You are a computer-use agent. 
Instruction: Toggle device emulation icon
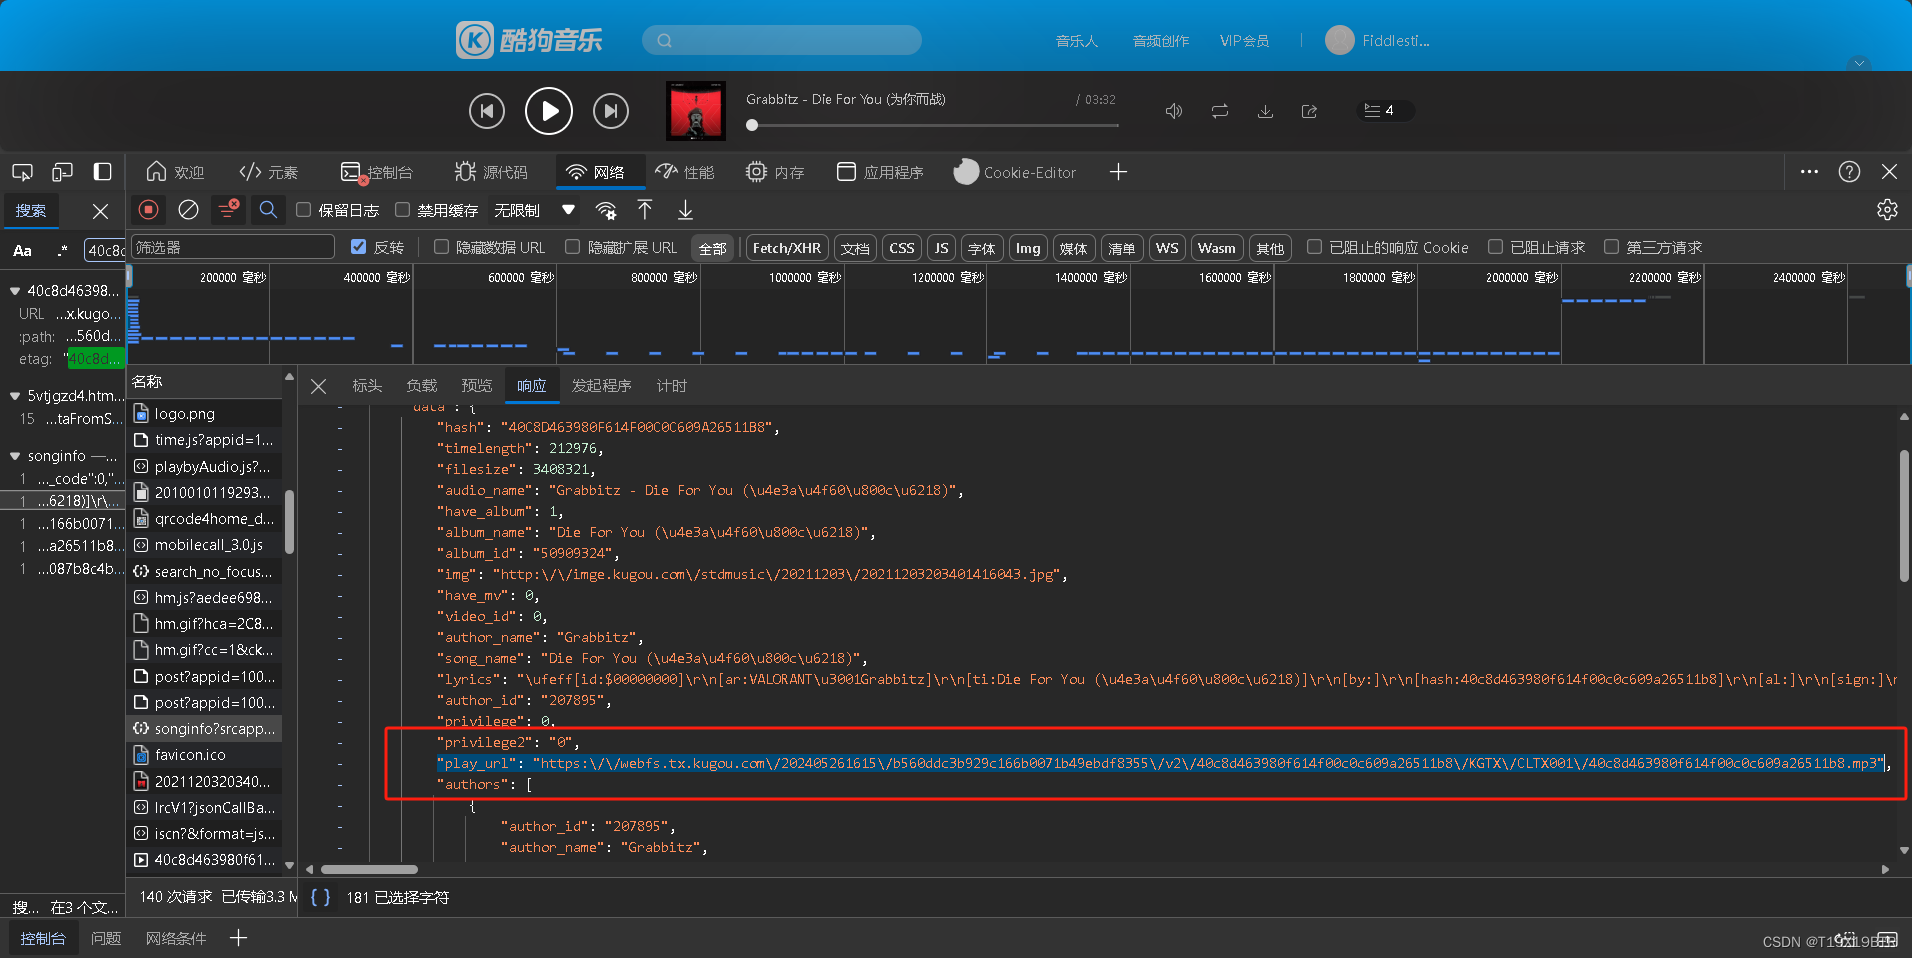(62, 172)
